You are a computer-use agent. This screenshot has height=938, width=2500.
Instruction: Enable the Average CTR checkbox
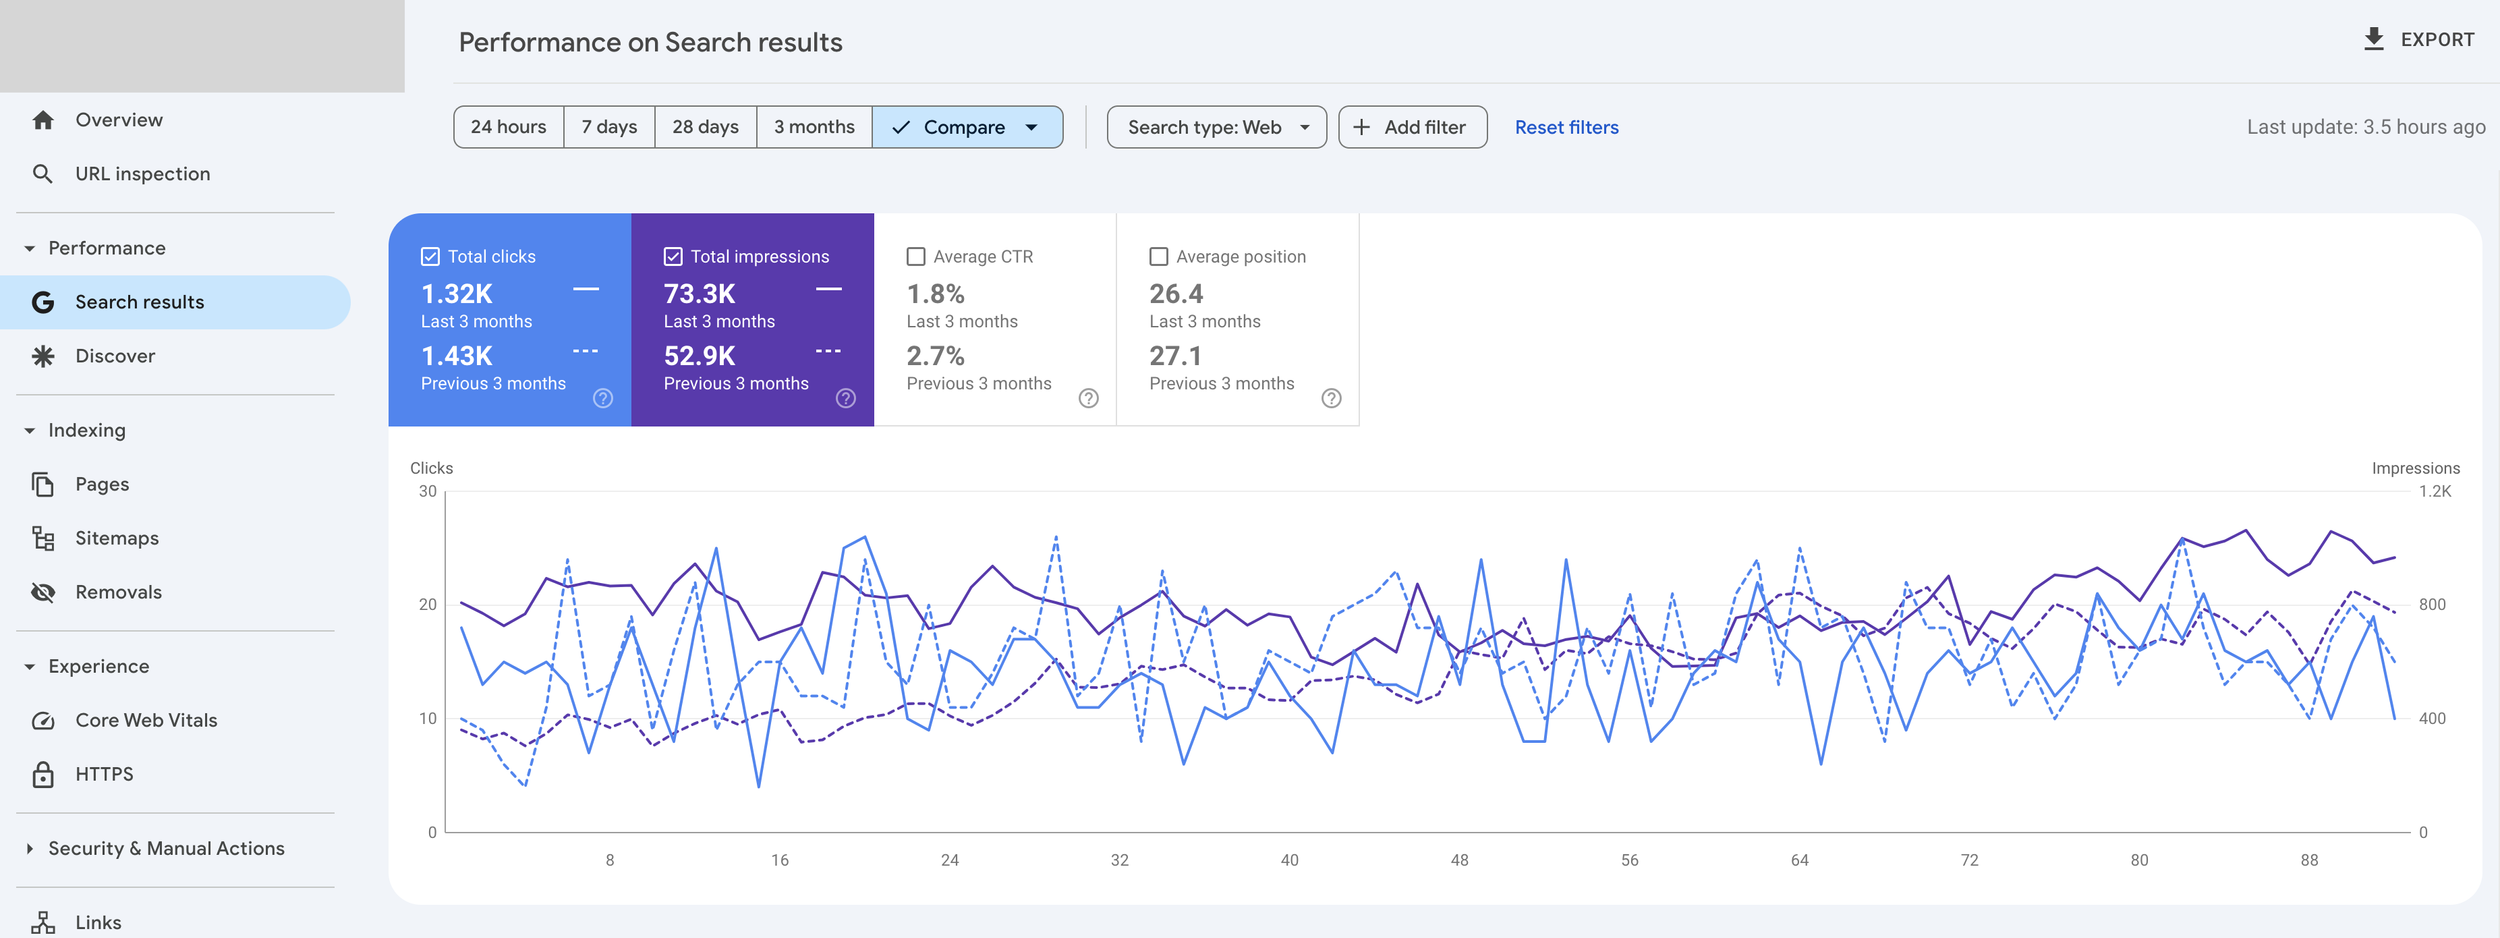point(916,257)
